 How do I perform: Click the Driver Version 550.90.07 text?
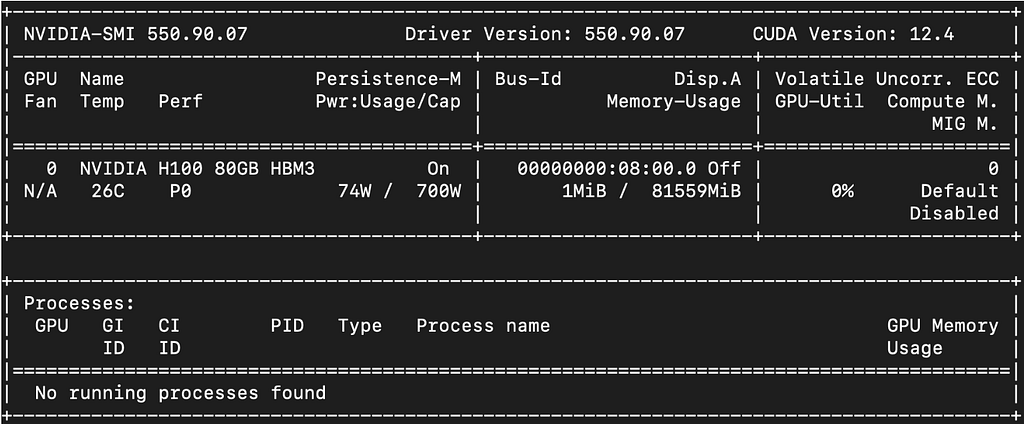pos(545,34)
